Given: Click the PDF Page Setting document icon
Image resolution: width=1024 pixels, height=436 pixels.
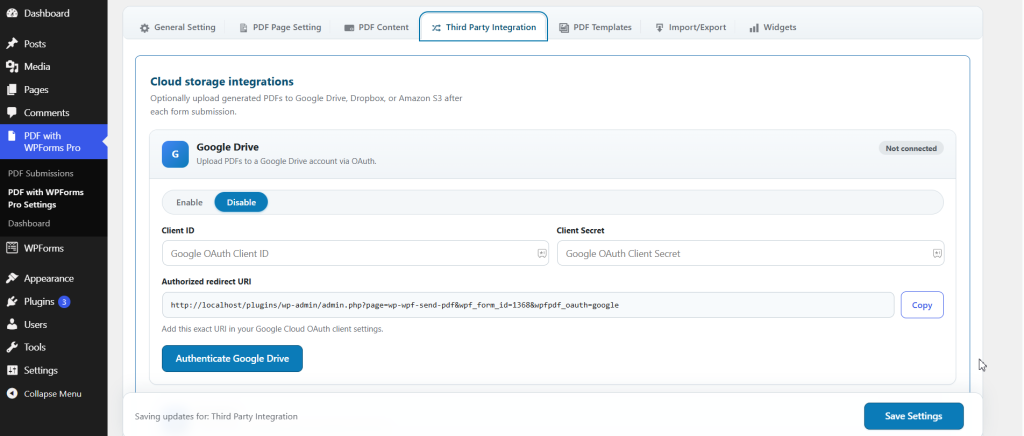Looking at the screenshot, I should 244,27.
